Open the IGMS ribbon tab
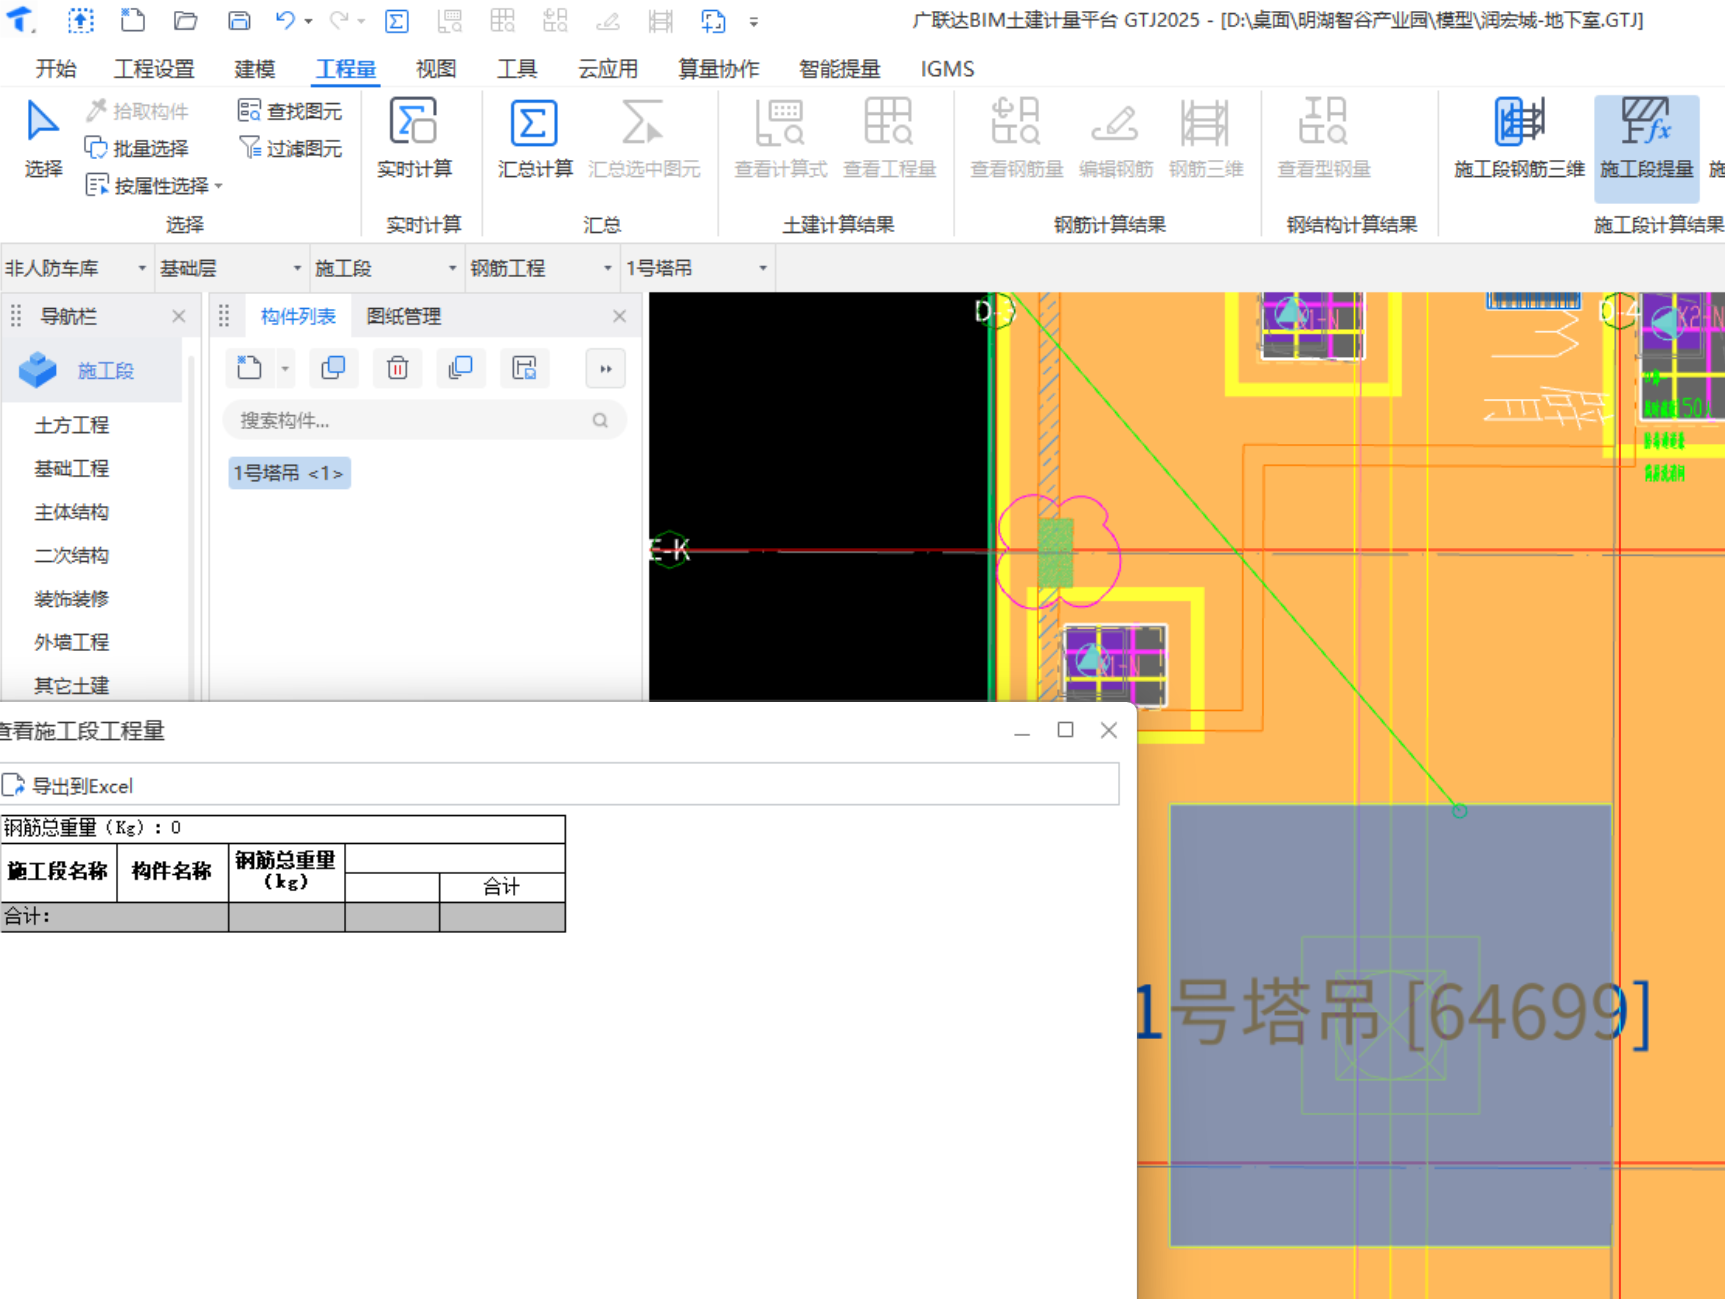Screen dimensions: 1725x1299 (x=947, y=69)
